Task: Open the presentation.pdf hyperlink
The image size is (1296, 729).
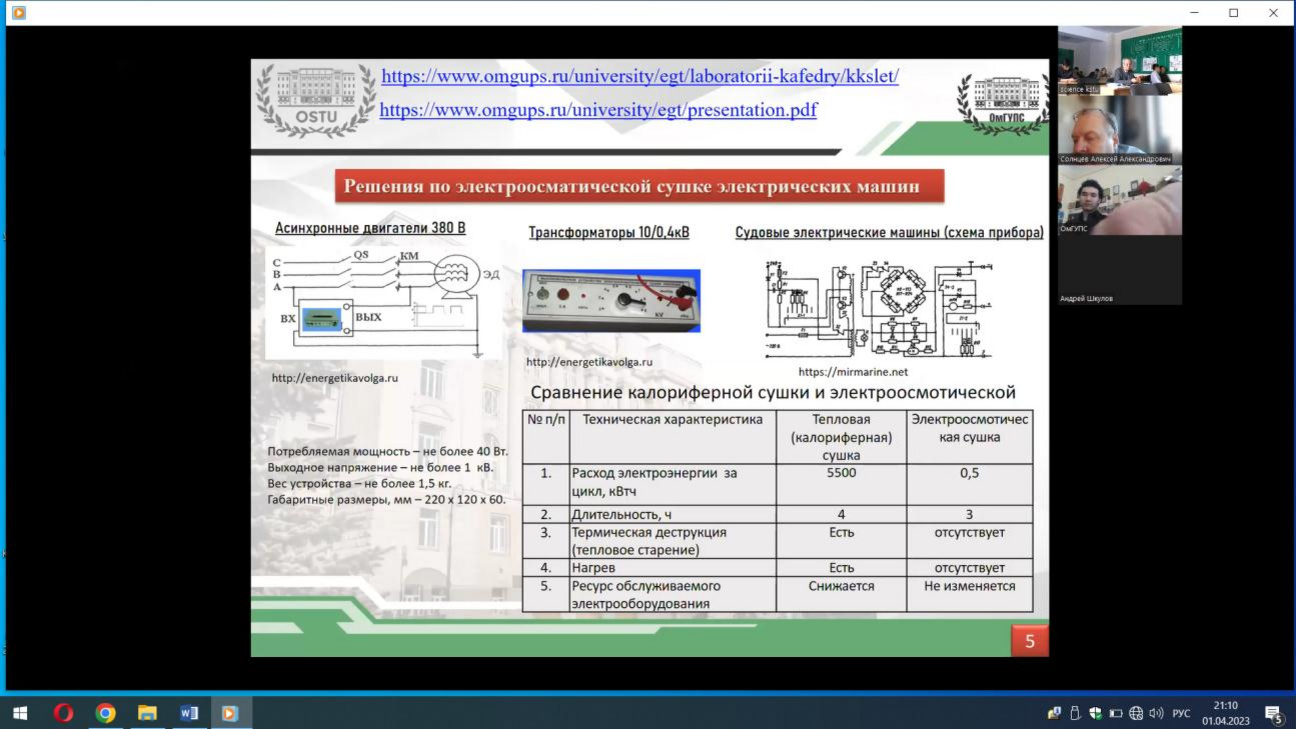Action: pyautogui.click(x=598, y=110)
